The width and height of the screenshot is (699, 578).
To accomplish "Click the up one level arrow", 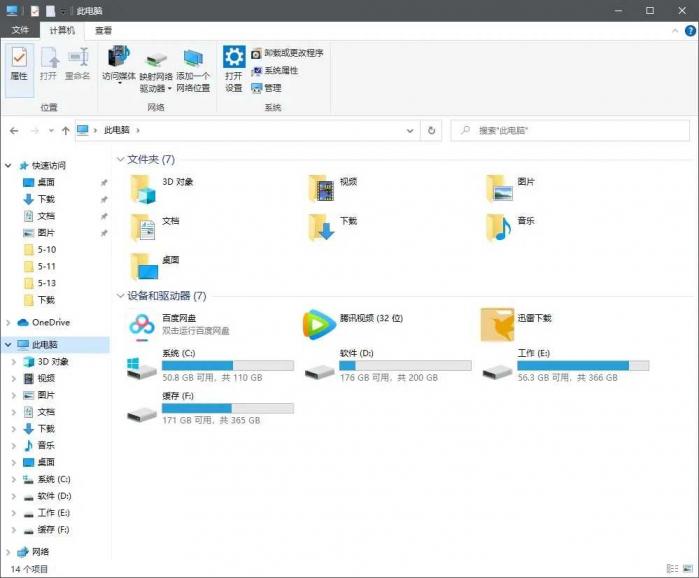I will coord(66,131).
